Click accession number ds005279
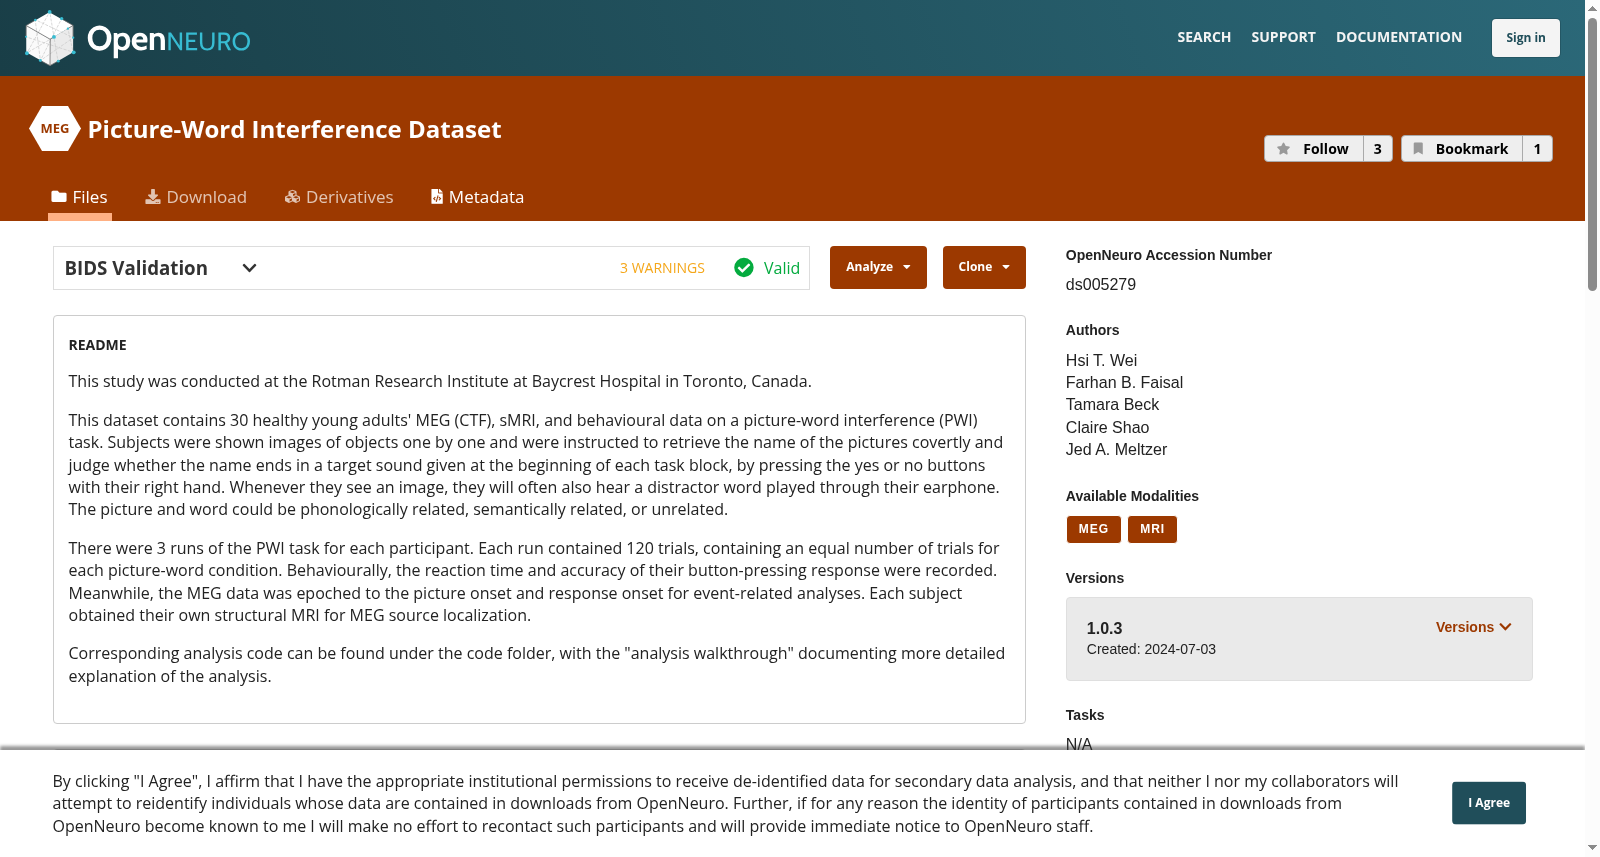The width and height of the screenshot is (1600, 857). point(1101,284)
